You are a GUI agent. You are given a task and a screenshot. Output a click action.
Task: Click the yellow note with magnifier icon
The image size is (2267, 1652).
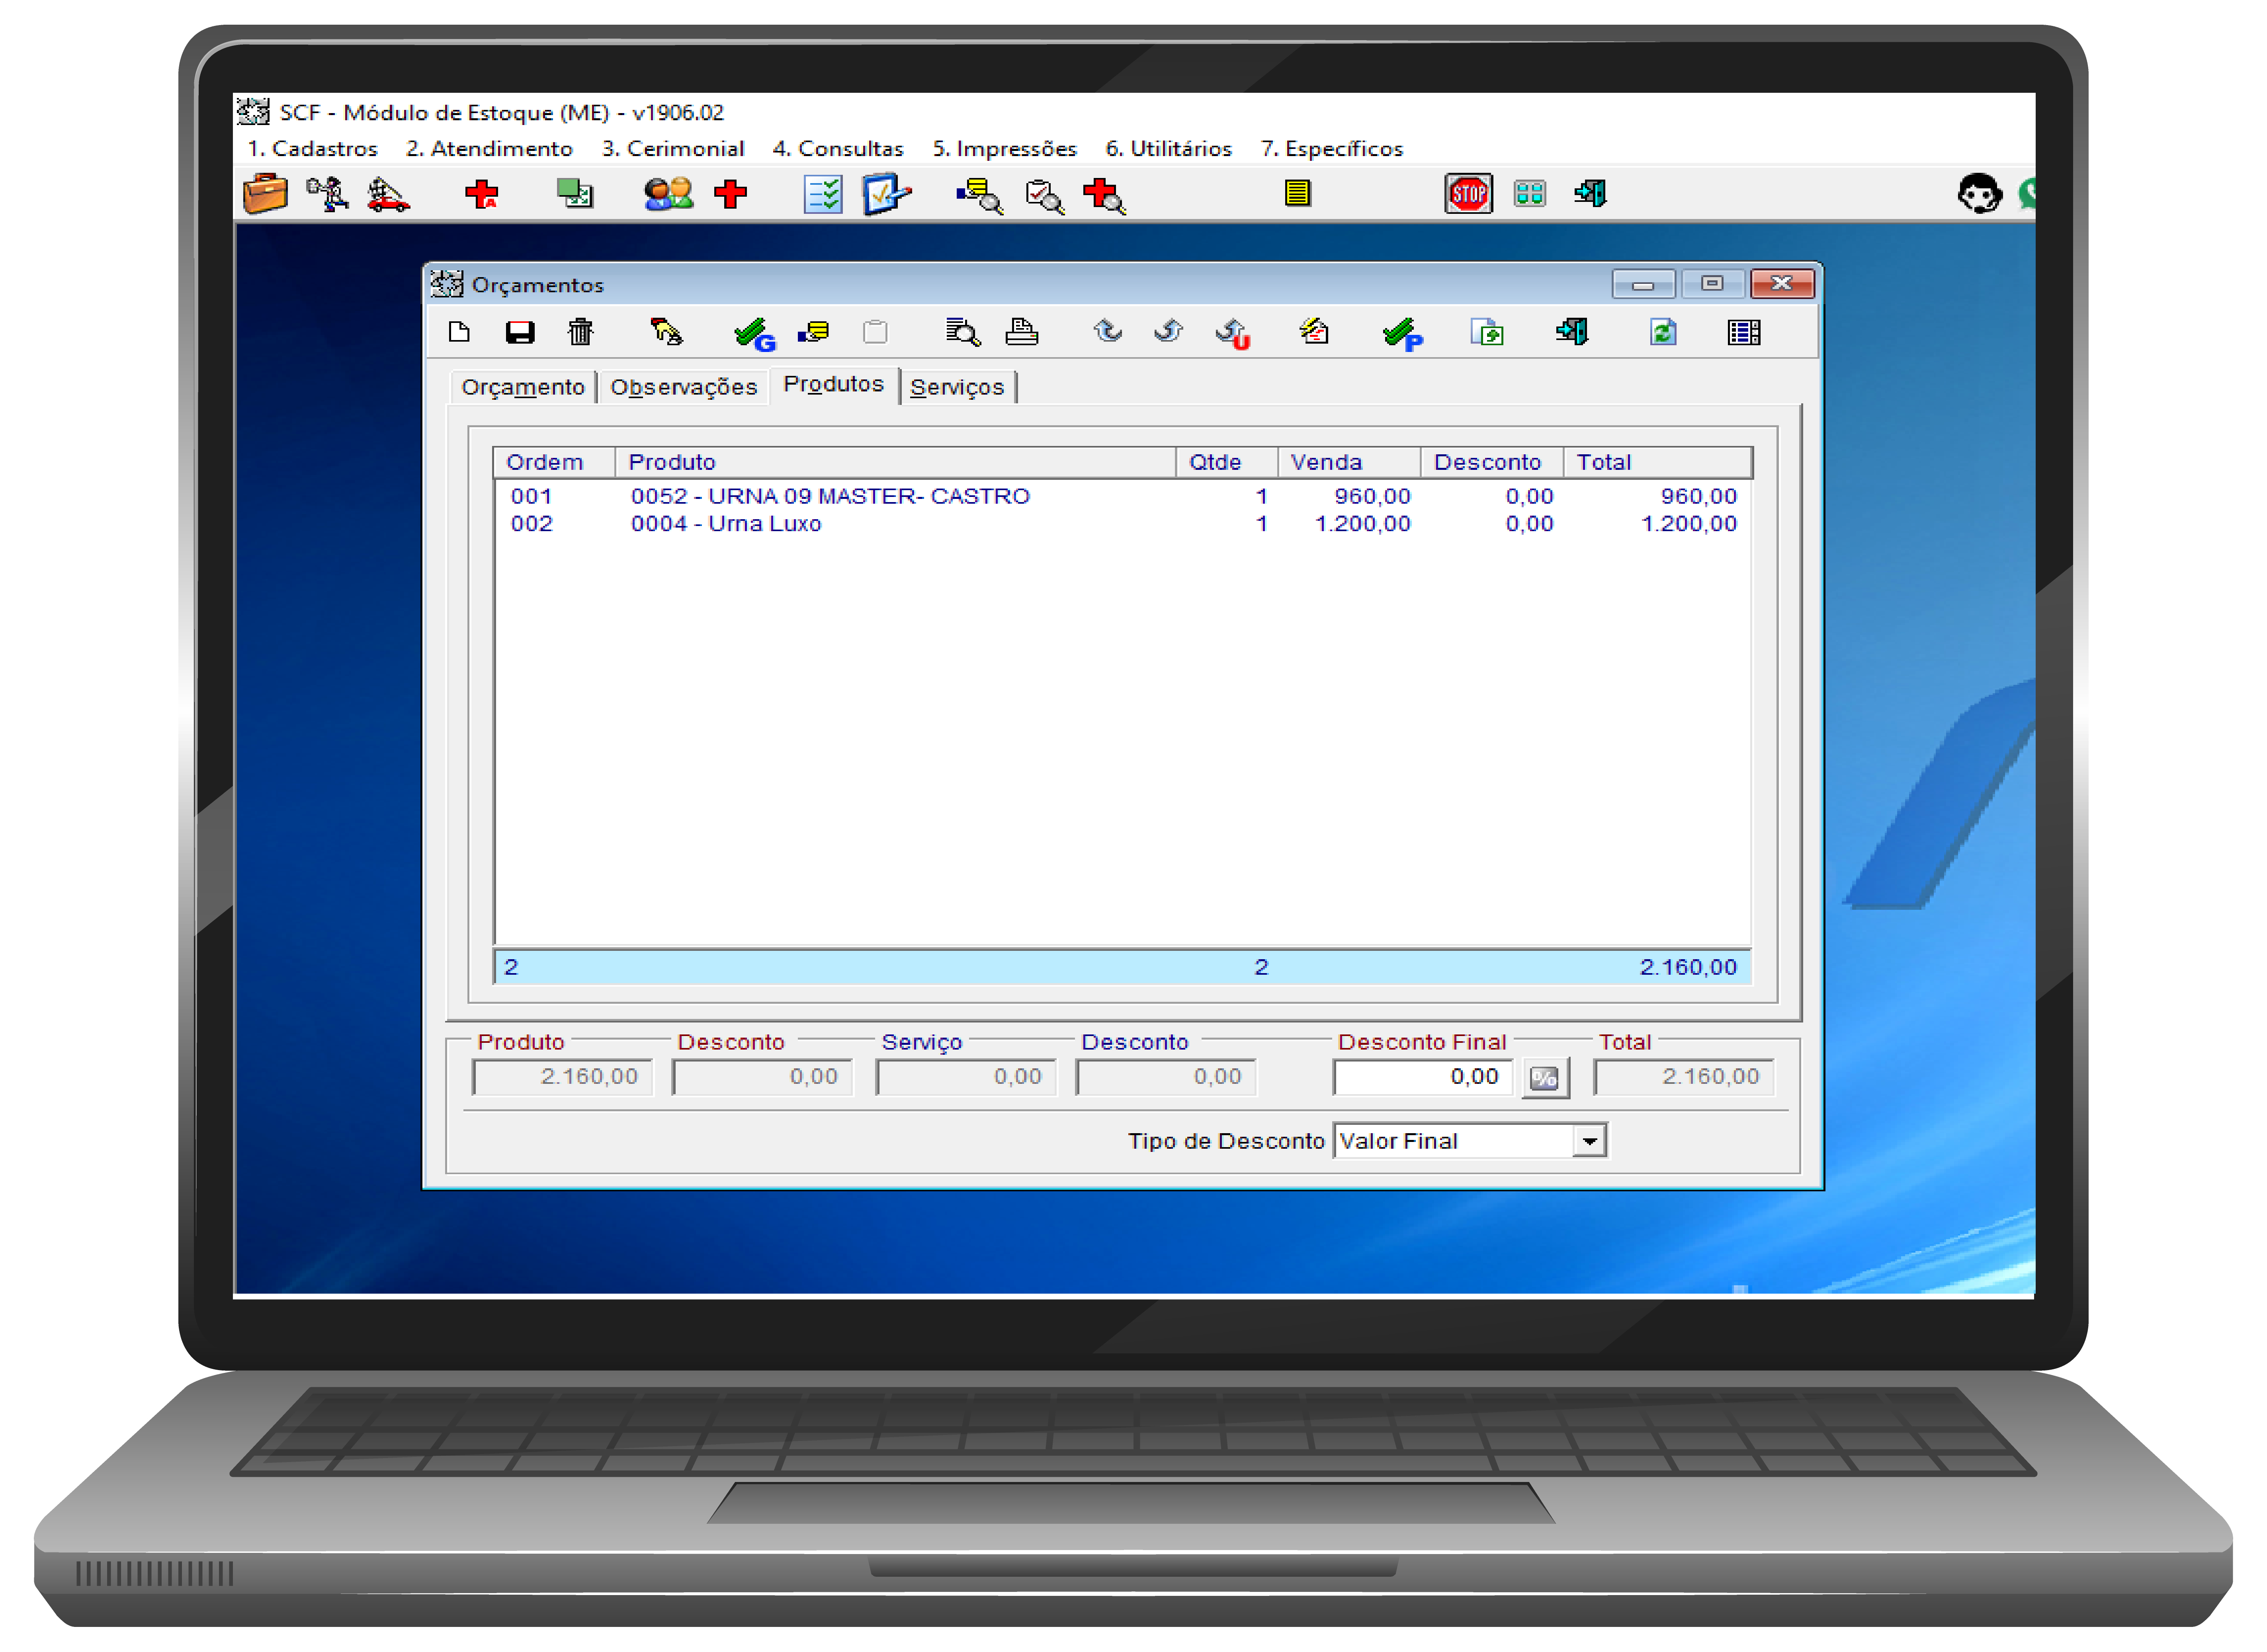tap(979, 195)
